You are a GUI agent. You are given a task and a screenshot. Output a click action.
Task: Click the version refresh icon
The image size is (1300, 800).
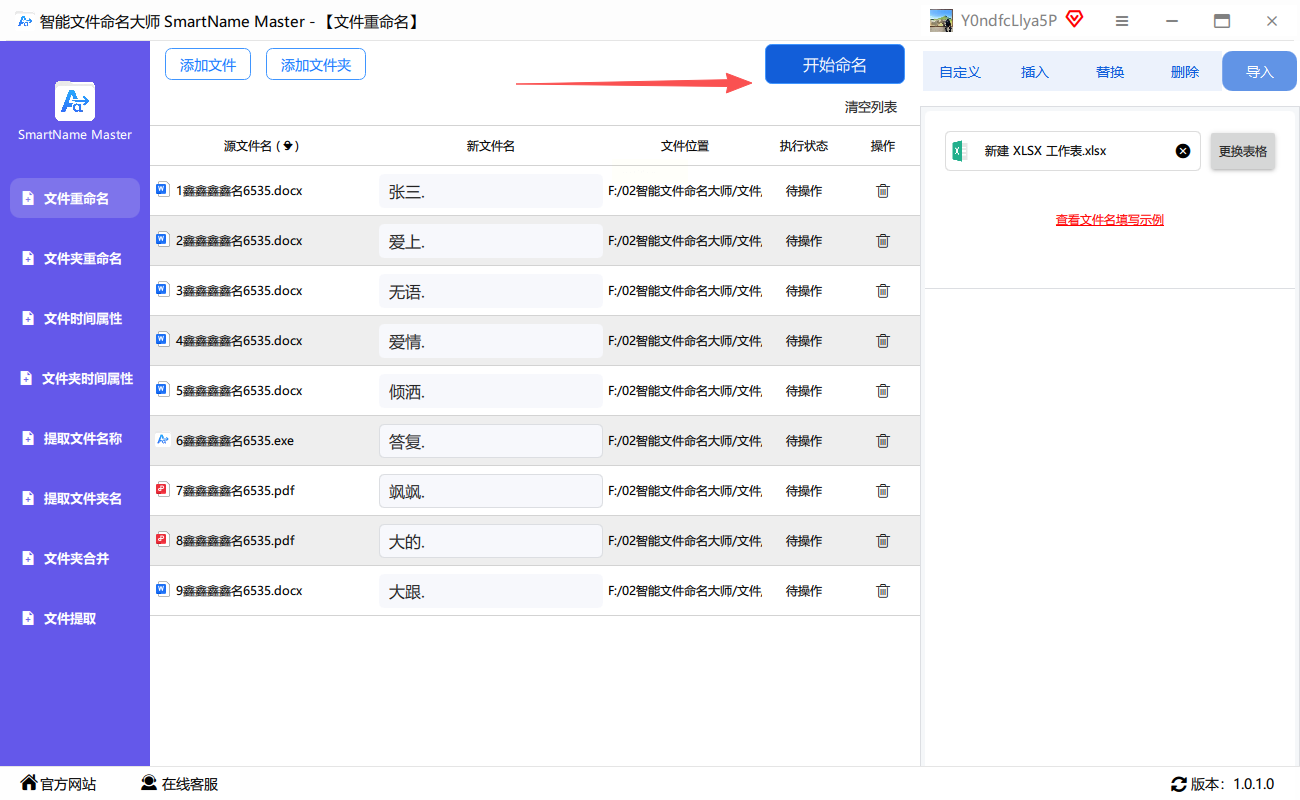(x=1178, y=784)
